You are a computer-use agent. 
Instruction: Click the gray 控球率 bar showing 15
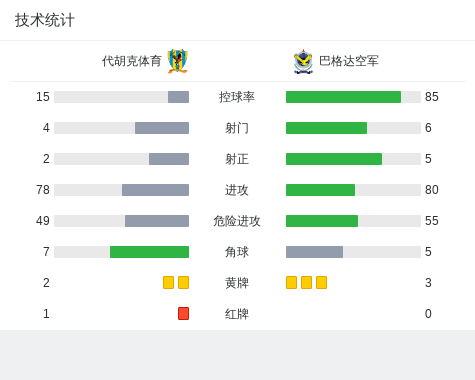tap(178, 97)
